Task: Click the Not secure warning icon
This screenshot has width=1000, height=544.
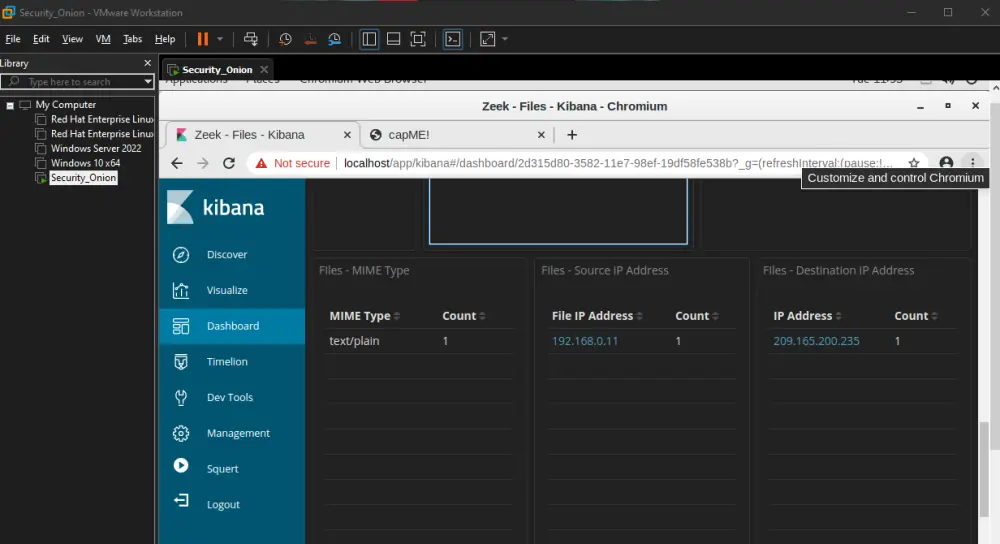Action: [261, 163]
